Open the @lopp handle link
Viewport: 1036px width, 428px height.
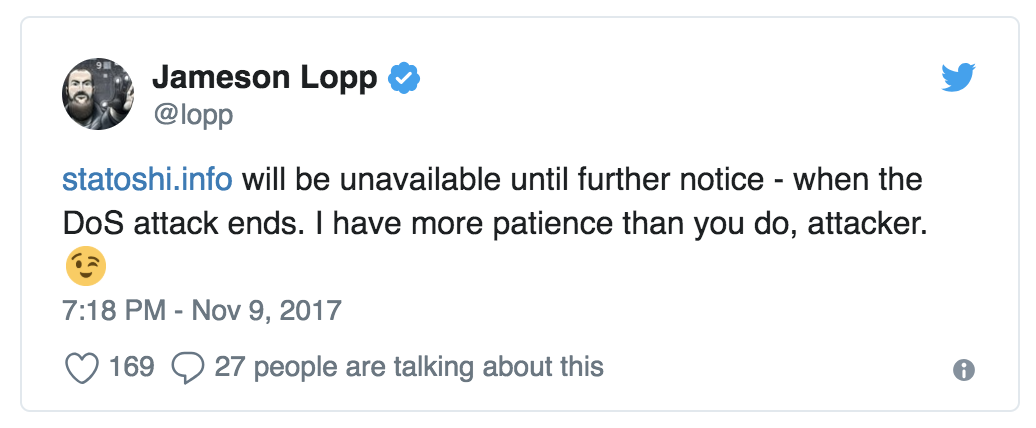tap(191, 114)
